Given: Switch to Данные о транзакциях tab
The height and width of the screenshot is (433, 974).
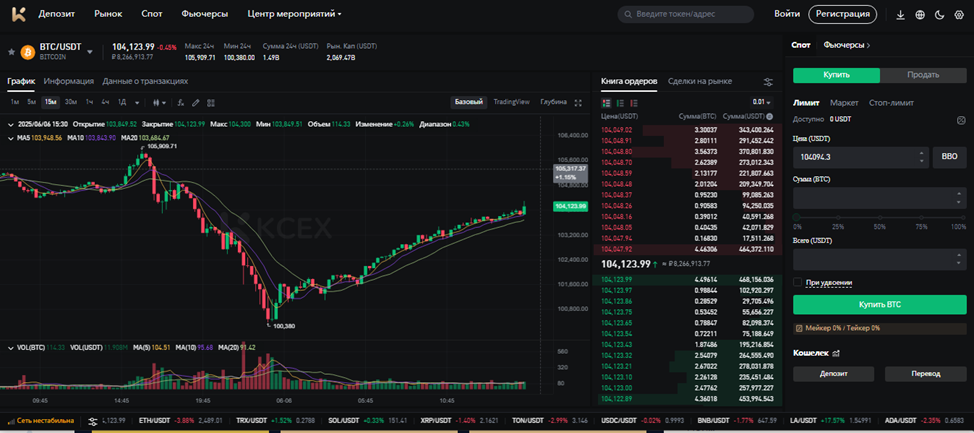Looking at the screenshot, I should pos(145,81).
